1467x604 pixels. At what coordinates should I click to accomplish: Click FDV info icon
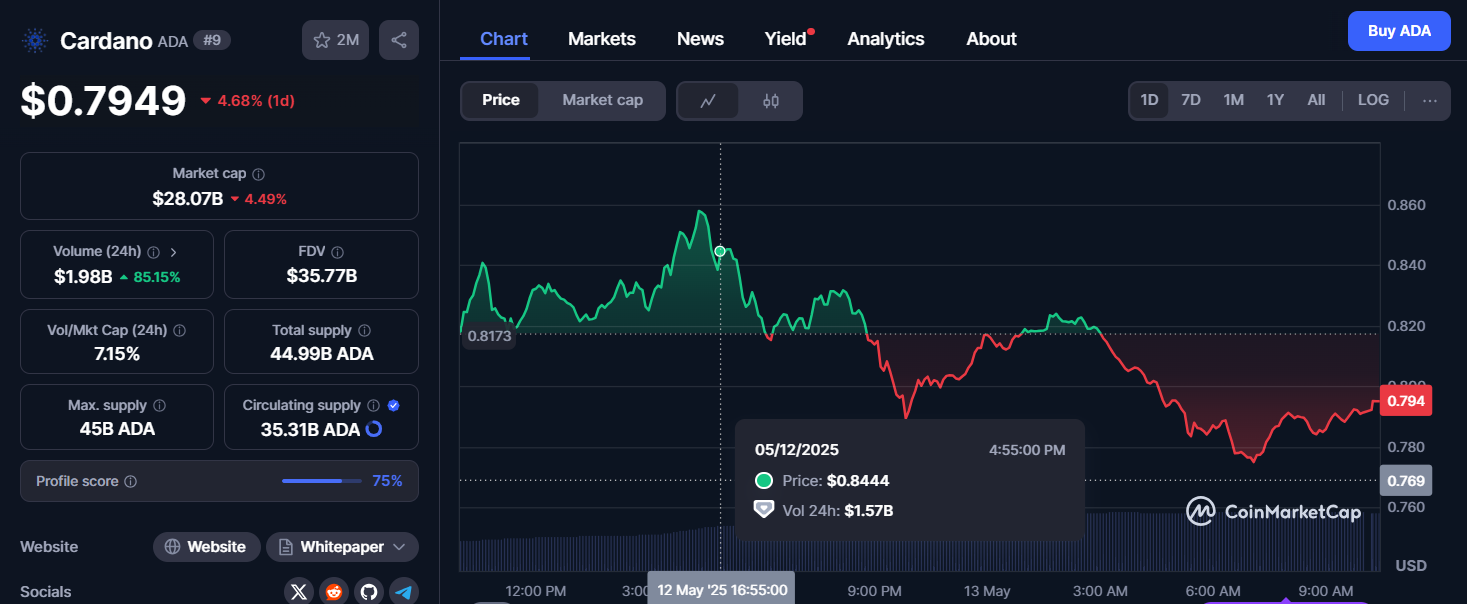338,252
